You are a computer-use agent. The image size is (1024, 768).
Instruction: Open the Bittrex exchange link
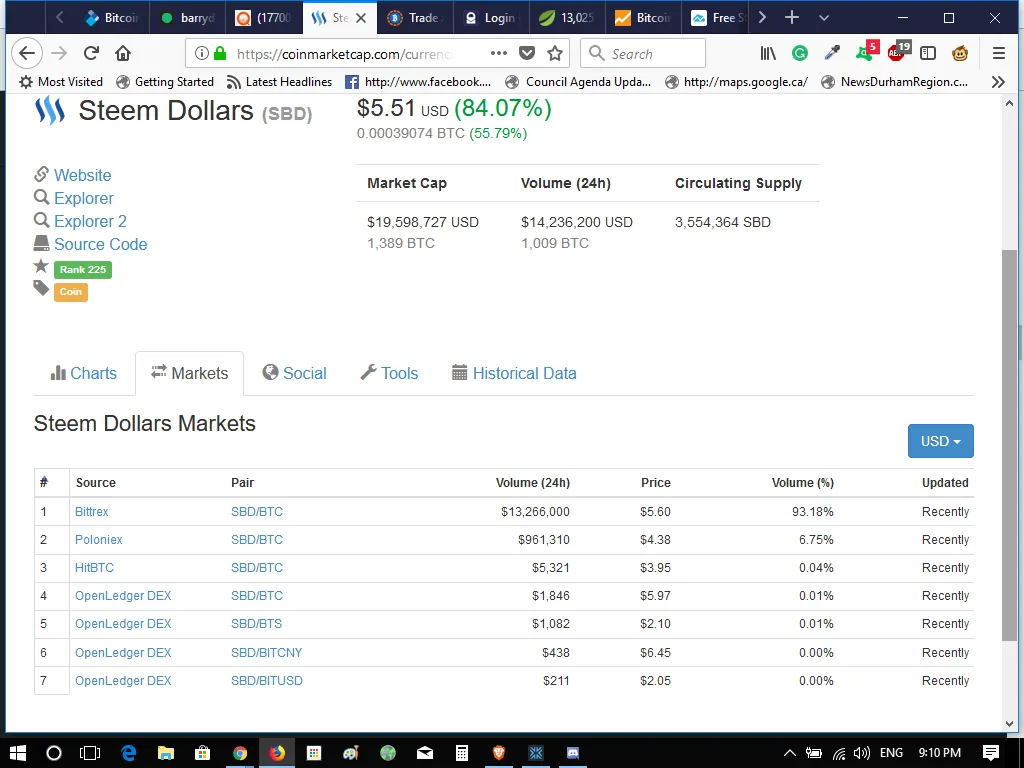click(x=91, y=511)
